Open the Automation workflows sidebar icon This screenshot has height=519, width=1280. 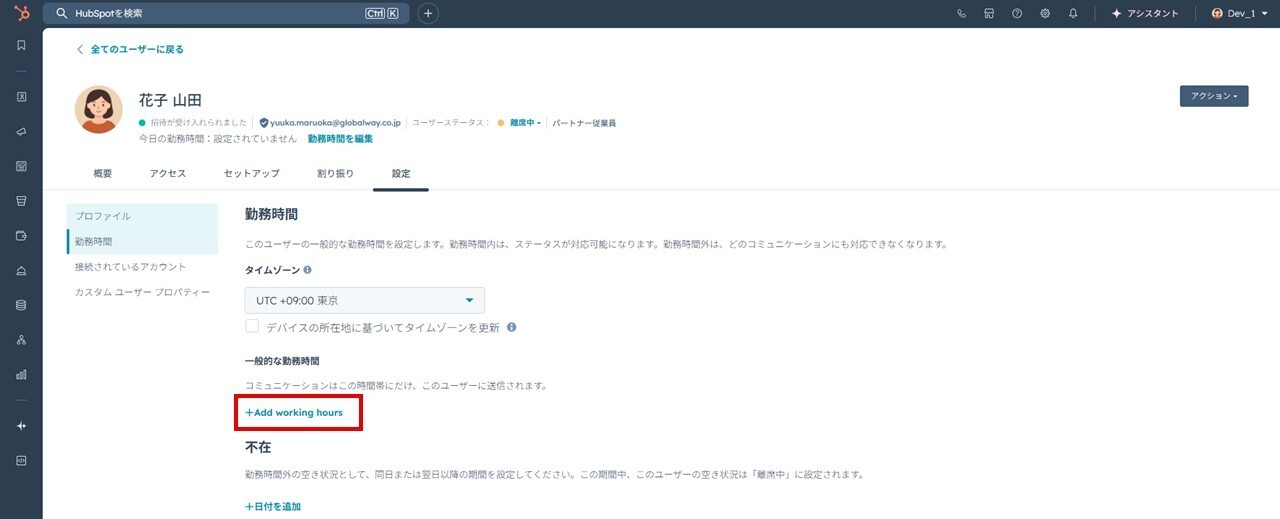point(21,340)
